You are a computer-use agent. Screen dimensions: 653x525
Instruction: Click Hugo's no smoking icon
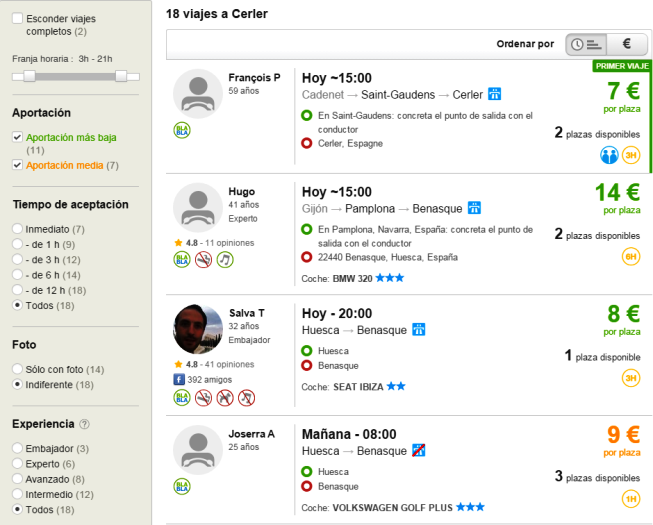[x=204, y=260]
